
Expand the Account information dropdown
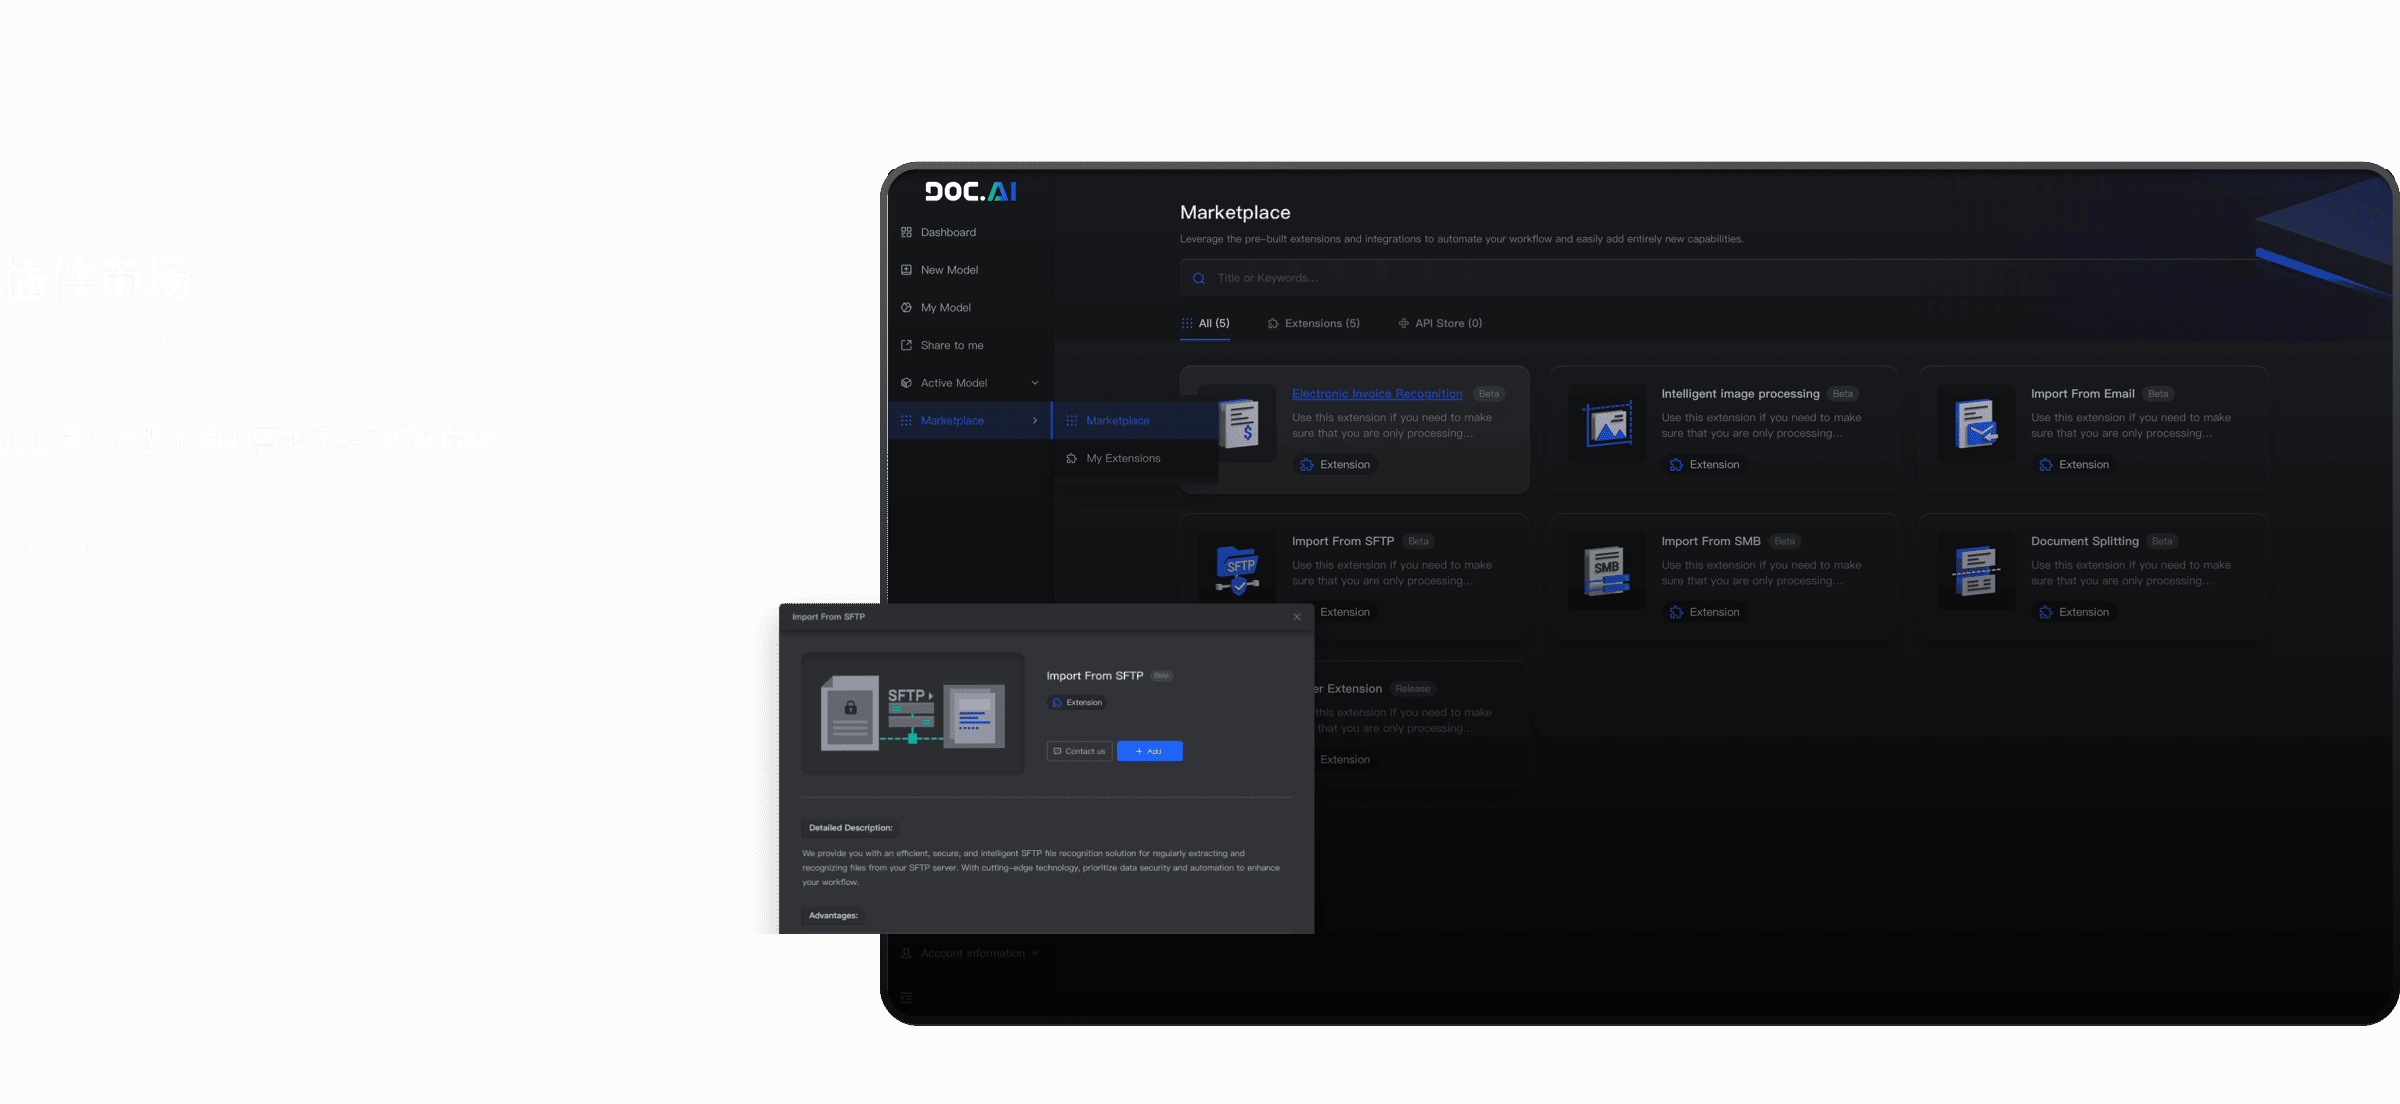click(x=1035, y=953)
